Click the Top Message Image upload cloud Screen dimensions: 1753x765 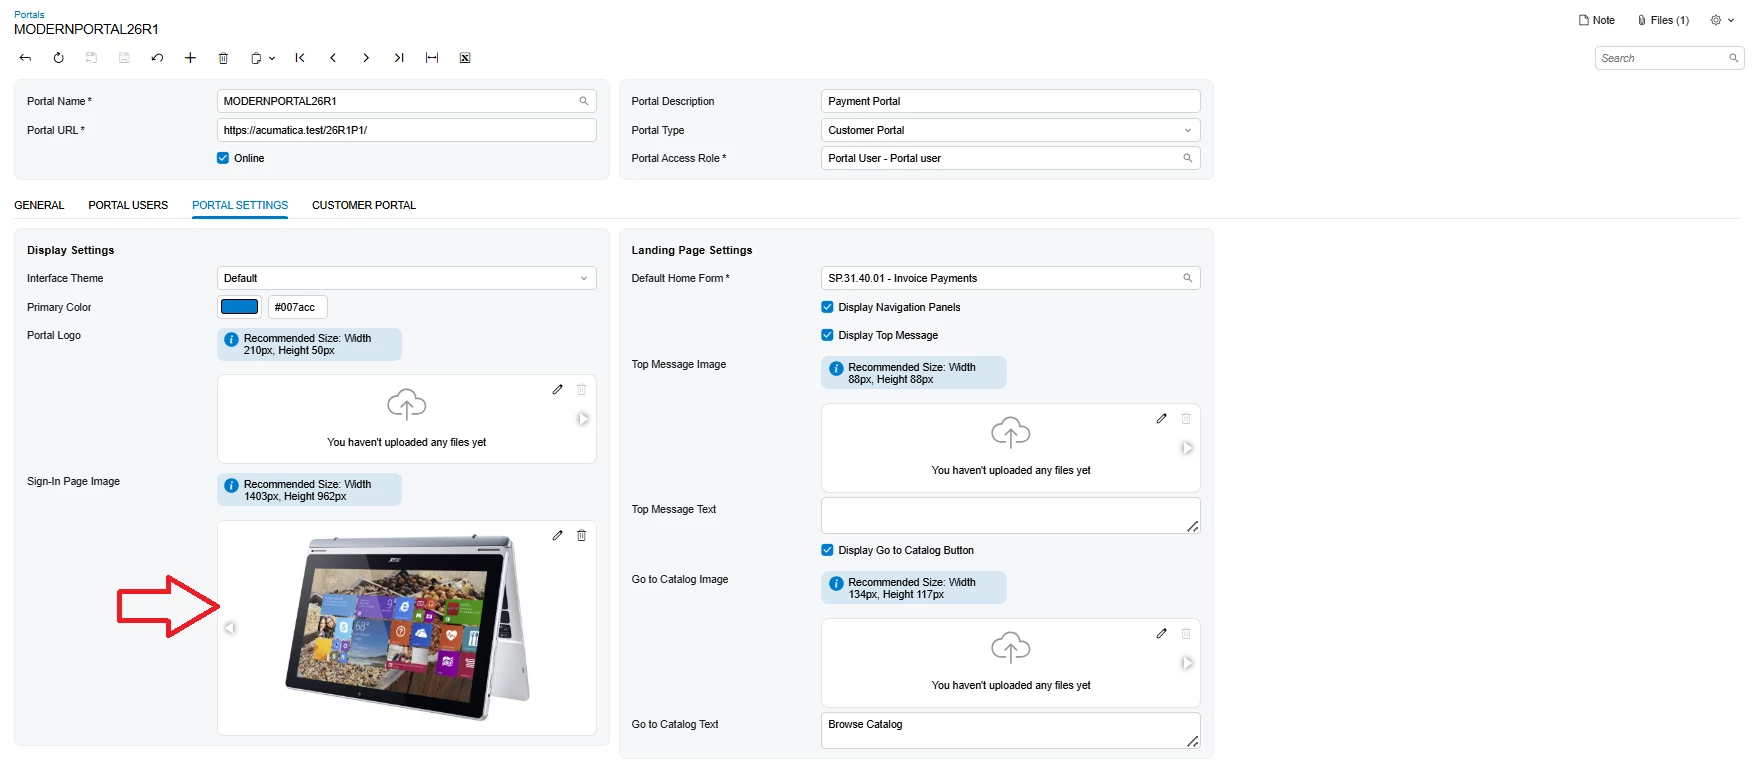pos(1011,433)
